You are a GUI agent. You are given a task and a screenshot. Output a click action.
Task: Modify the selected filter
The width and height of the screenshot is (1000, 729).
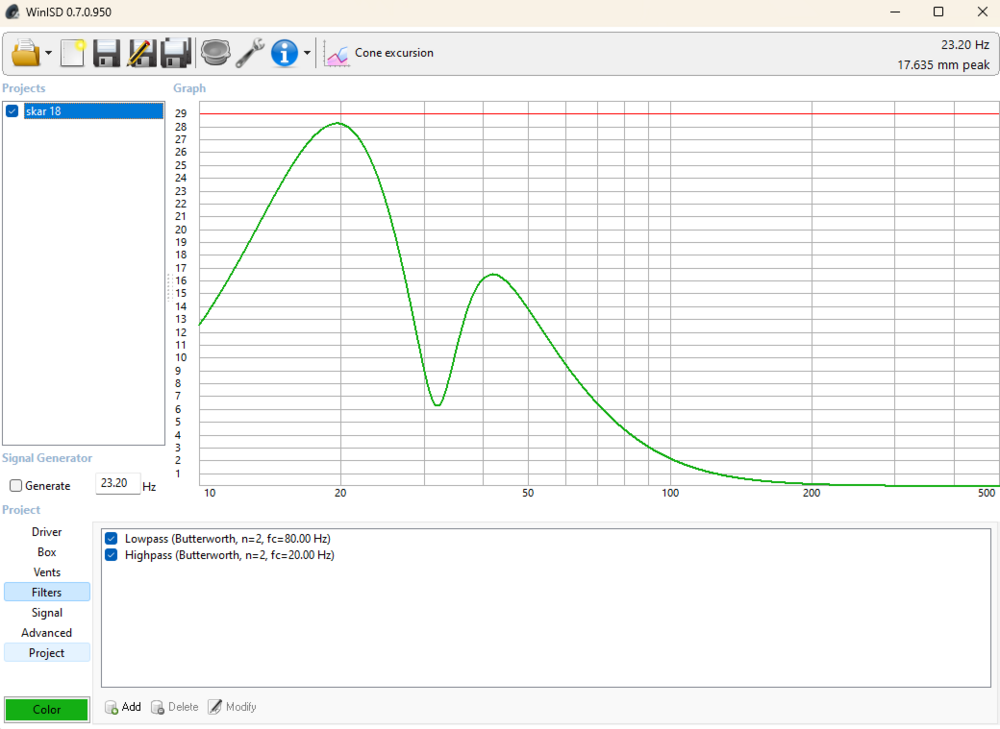coord(232,707)
